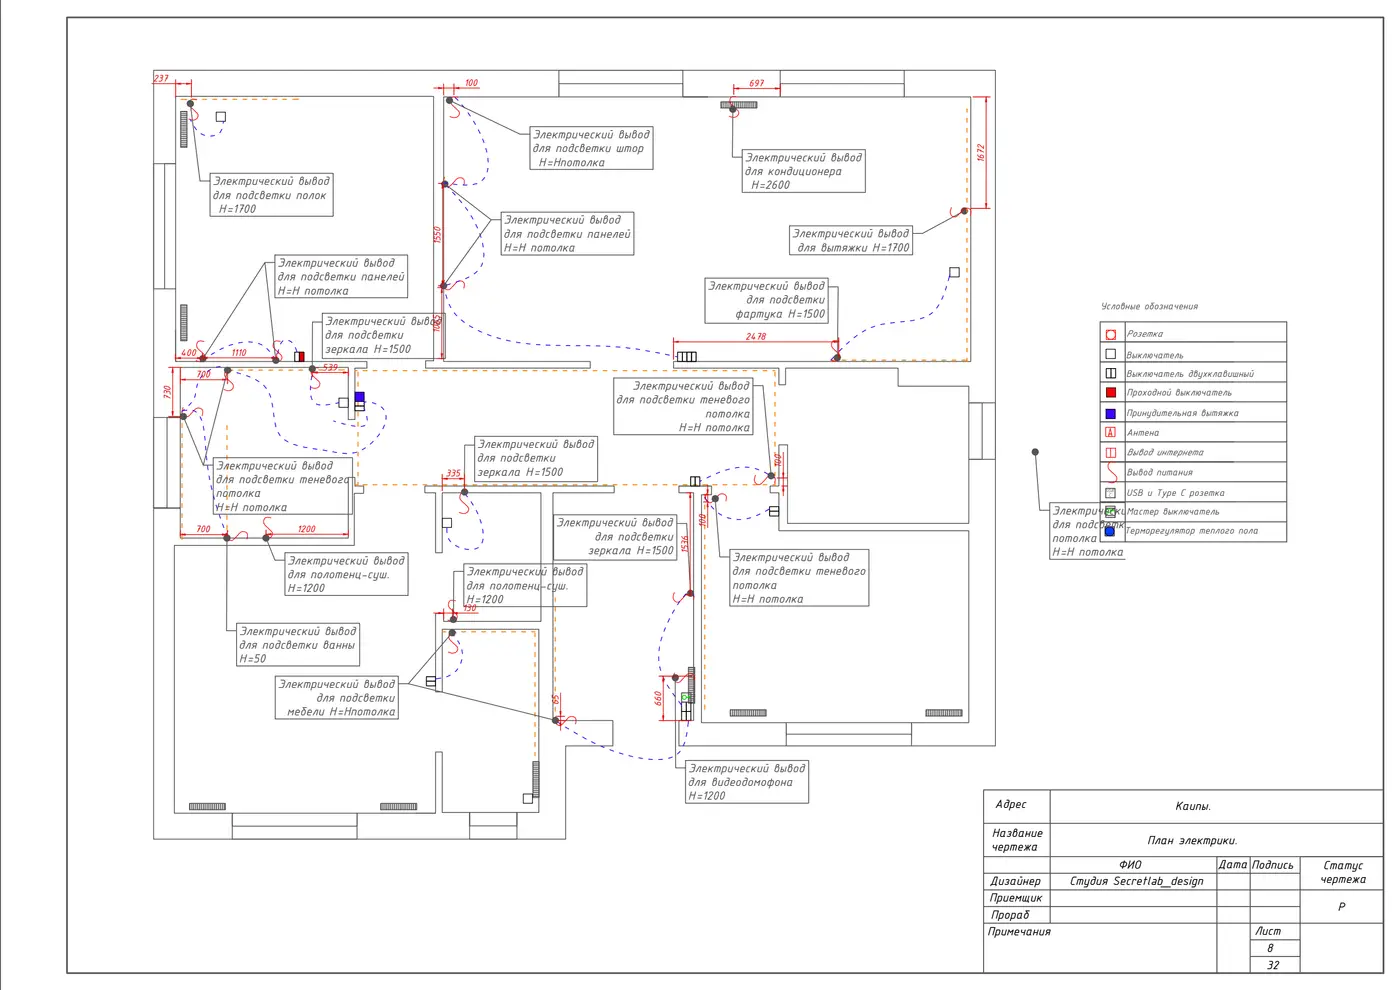Screen dimensions: 1400x990
Task: Select the red dimension value '237'
Action: 161,78
